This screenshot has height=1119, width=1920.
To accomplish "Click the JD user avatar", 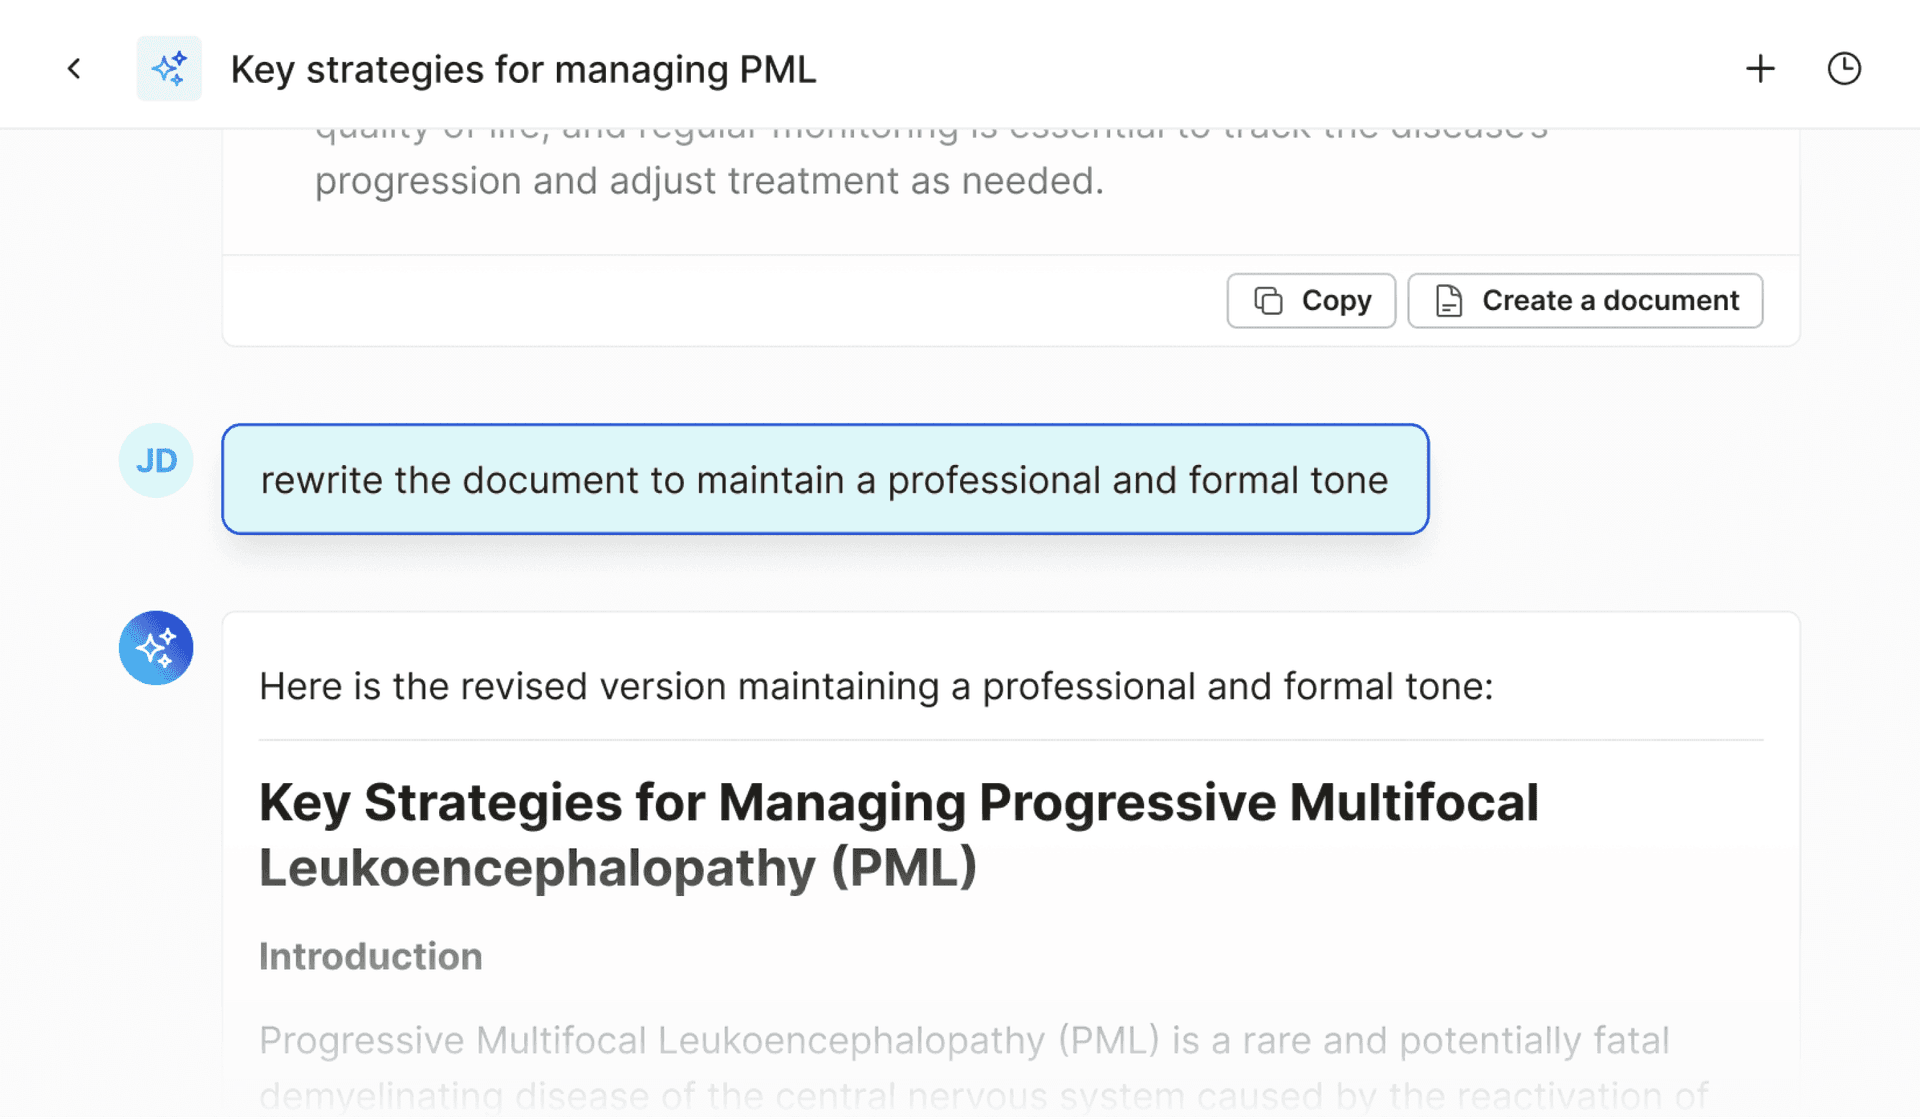I will (x=156, y=460).
